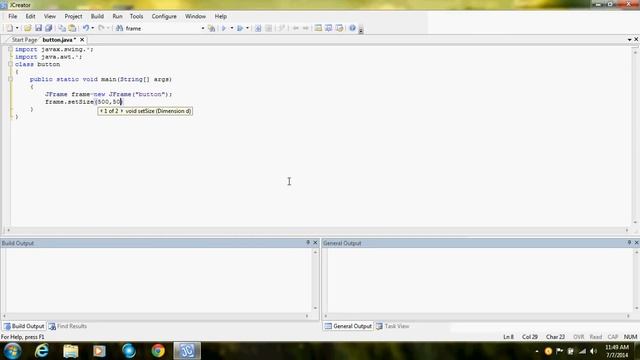Click the third view panel toolbar icon
Image resolution: width=640 pixels, height=360 pixels.
tap(339, 28)
